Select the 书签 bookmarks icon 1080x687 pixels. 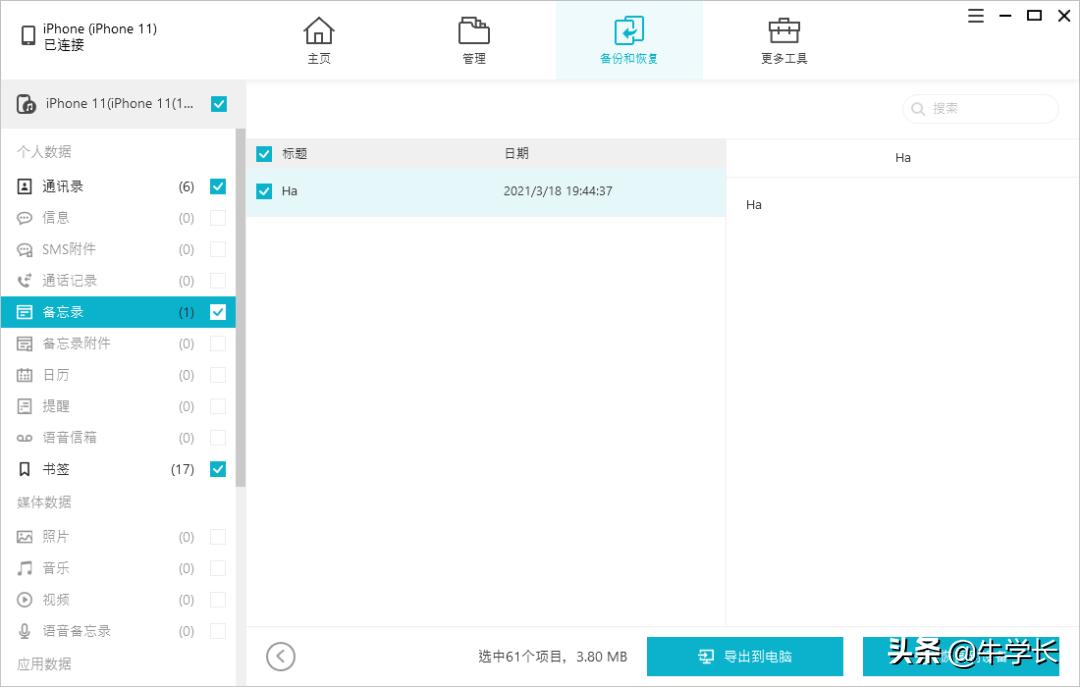pyautogui.click(x=24, y=468)
